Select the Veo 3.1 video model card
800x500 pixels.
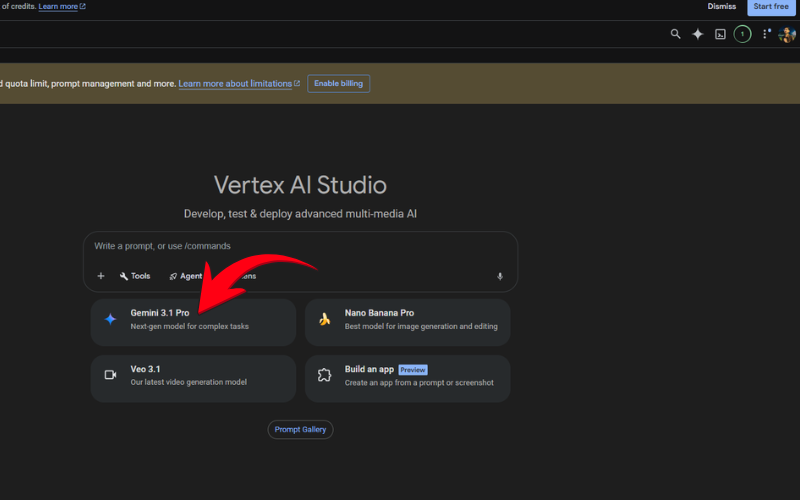coord(193,377)
